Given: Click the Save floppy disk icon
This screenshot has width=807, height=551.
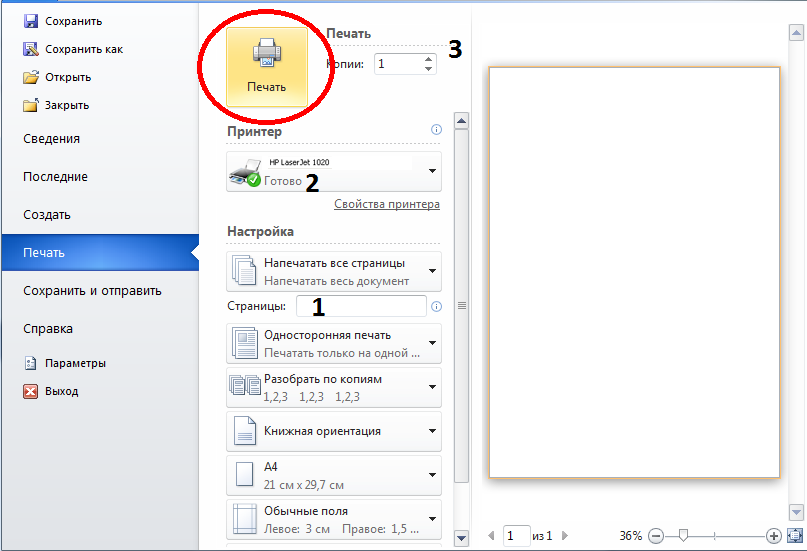Looking at the screenshot, I should click(x=31, y=21).
